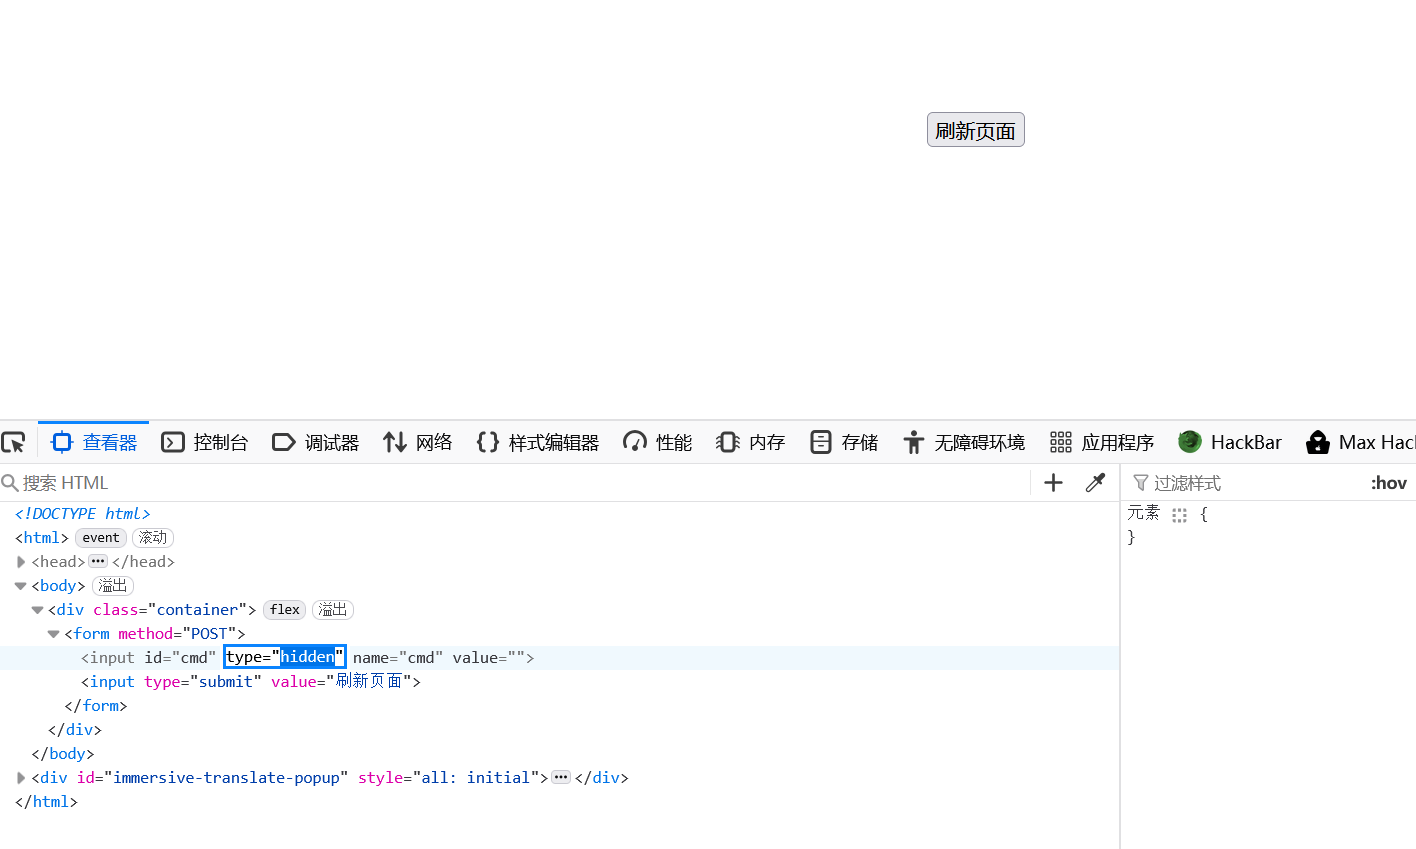
Task: Click the highlighted type="hidden" attribute editor
Action: pos(285,657)
